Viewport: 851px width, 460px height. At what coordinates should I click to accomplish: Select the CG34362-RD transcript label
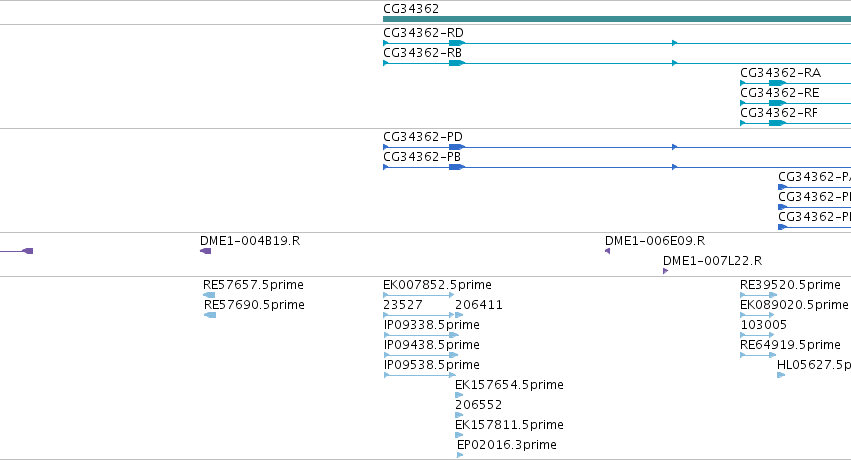click(423, 33)
